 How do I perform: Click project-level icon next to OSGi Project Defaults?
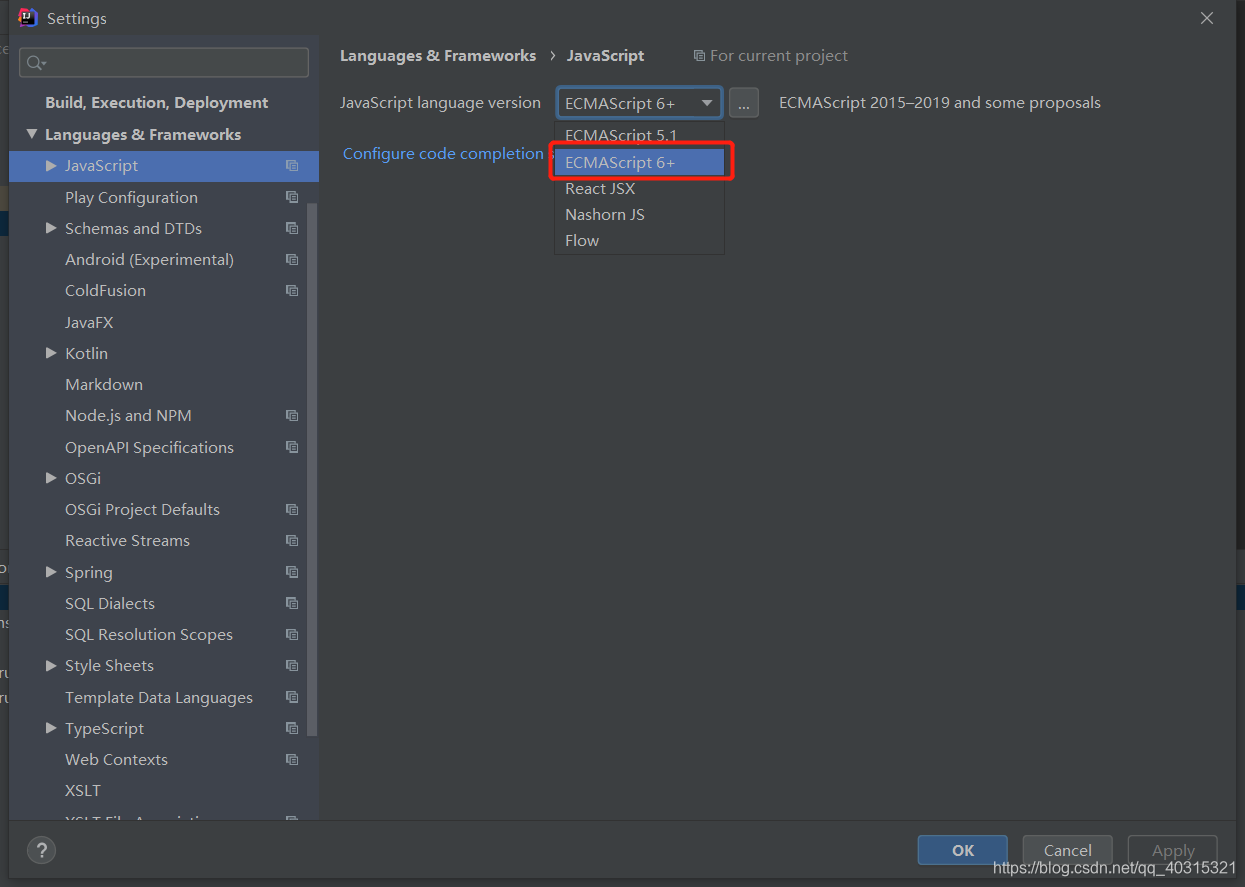(x=292, y=509)
